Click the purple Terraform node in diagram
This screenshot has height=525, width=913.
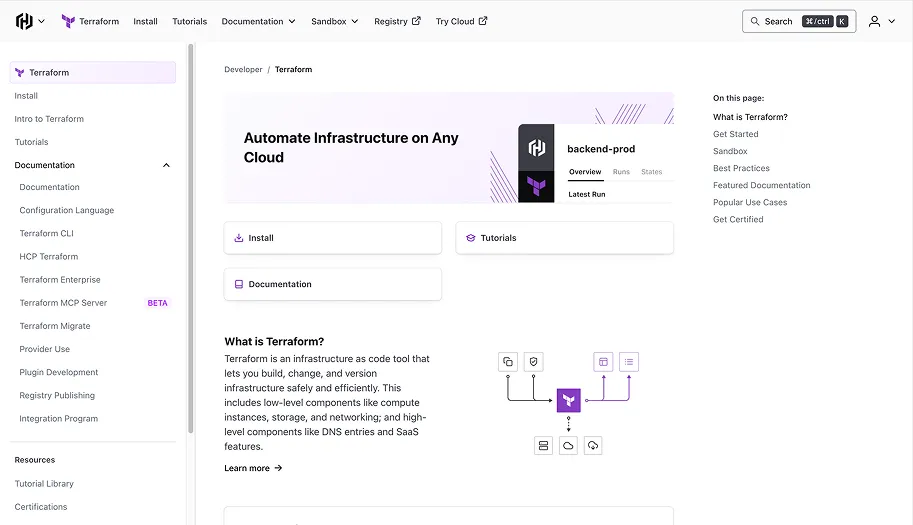pos(568,400)
